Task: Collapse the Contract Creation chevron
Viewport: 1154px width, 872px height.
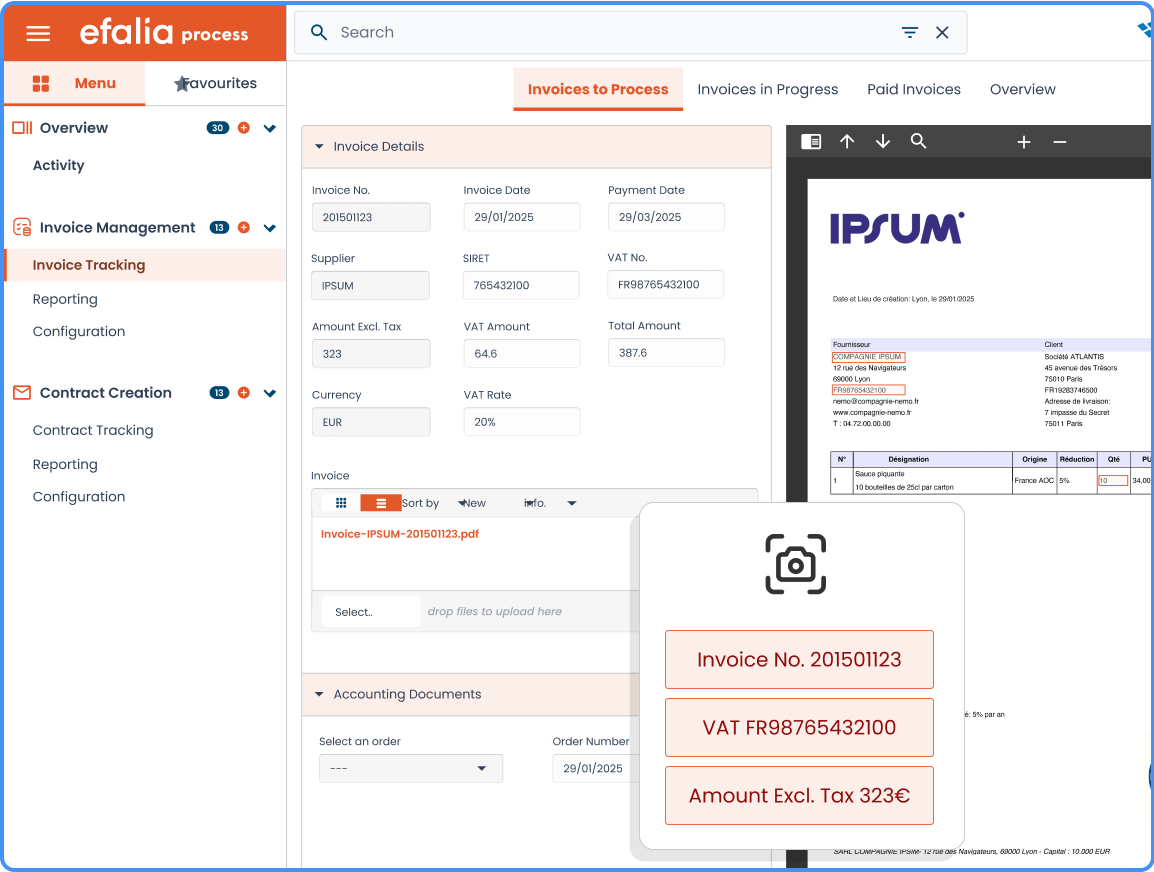Action: coord(269,394)
